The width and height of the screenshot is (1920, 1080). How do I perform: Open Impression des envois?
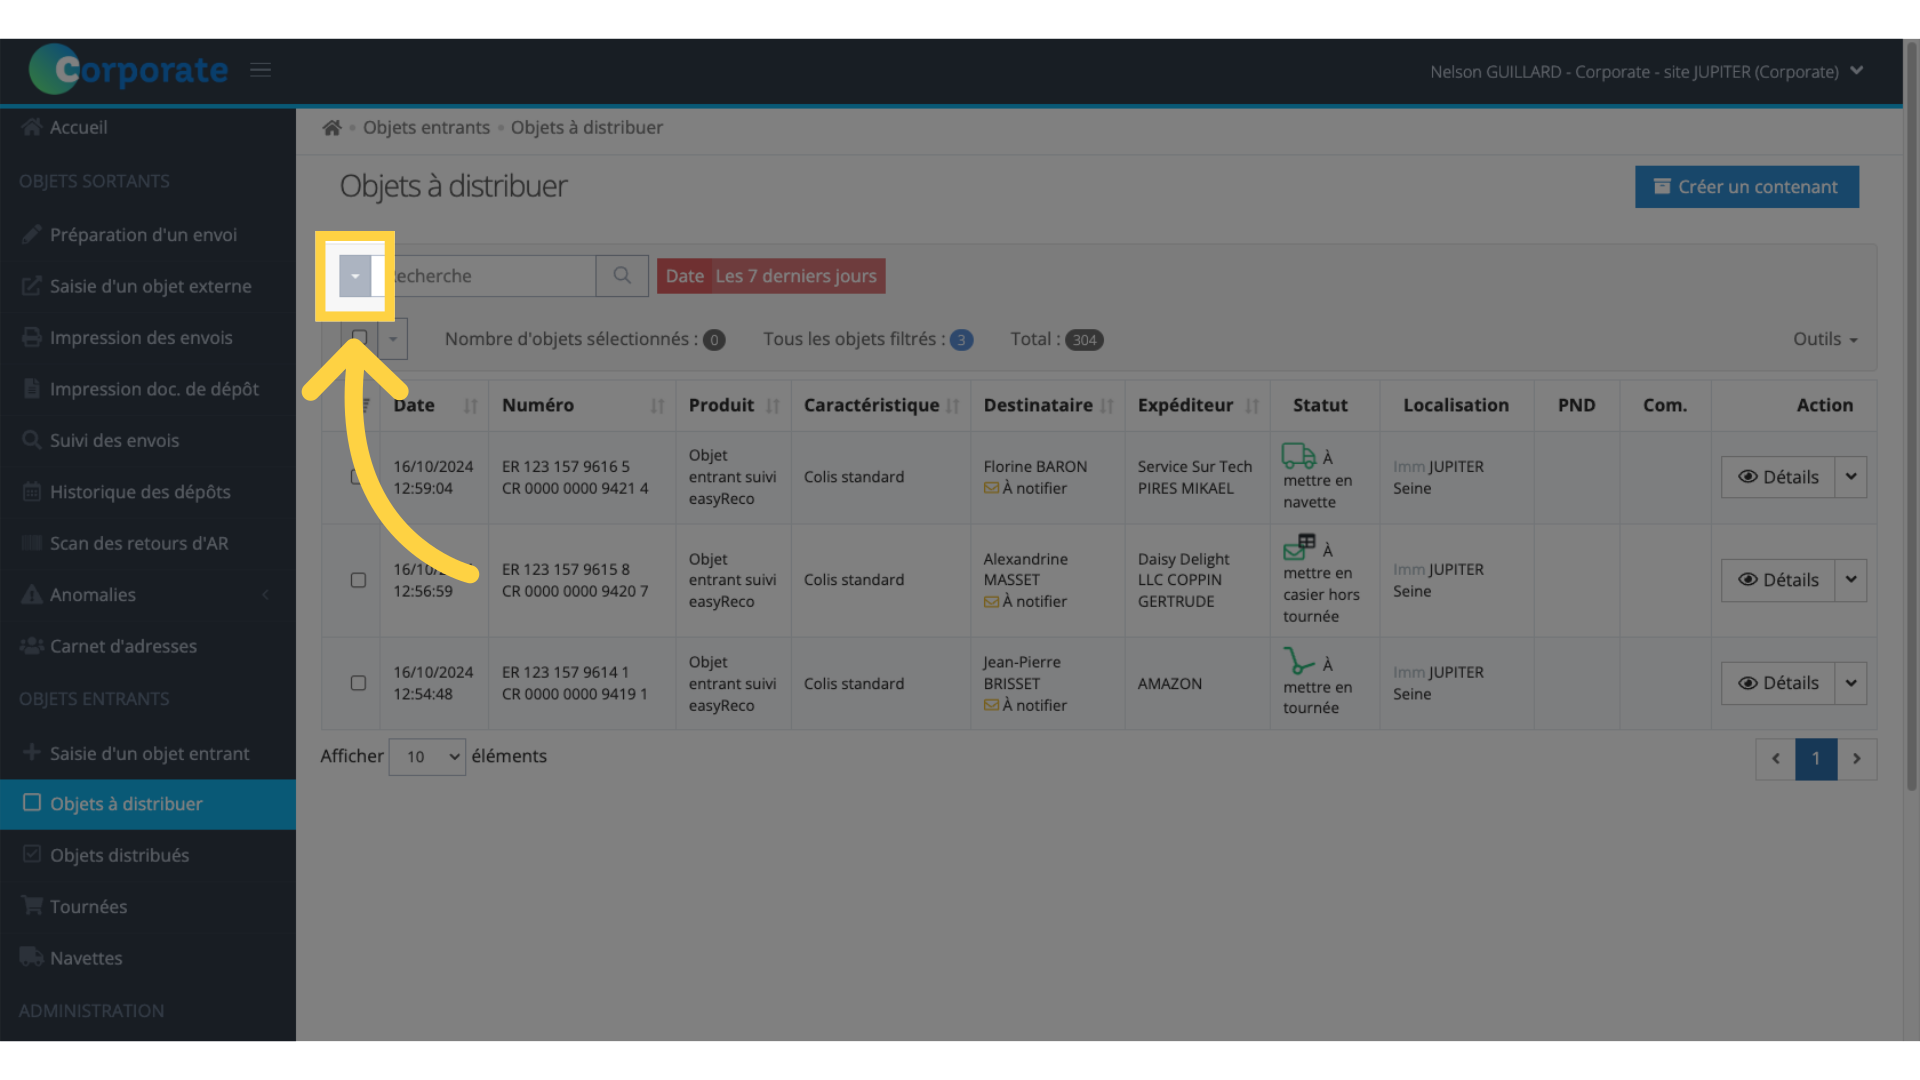click(x=148, y=338)
